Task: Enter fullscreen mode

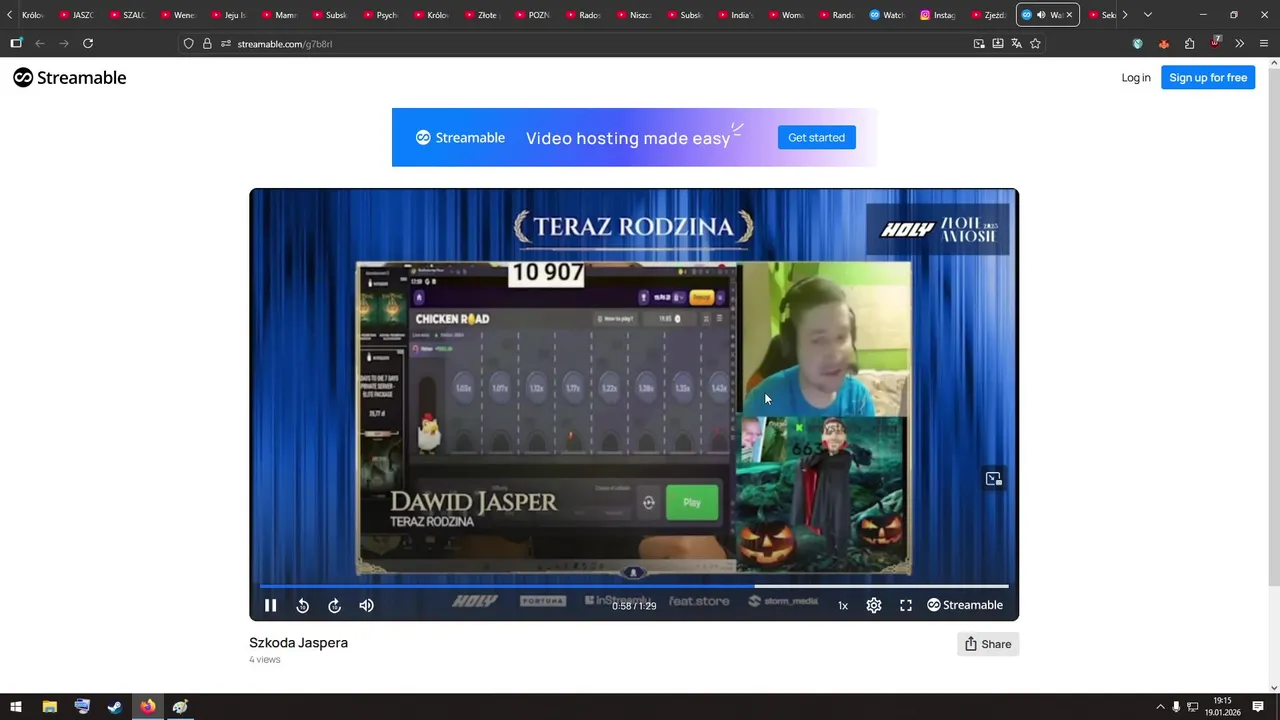Action: tap(906, 605)
